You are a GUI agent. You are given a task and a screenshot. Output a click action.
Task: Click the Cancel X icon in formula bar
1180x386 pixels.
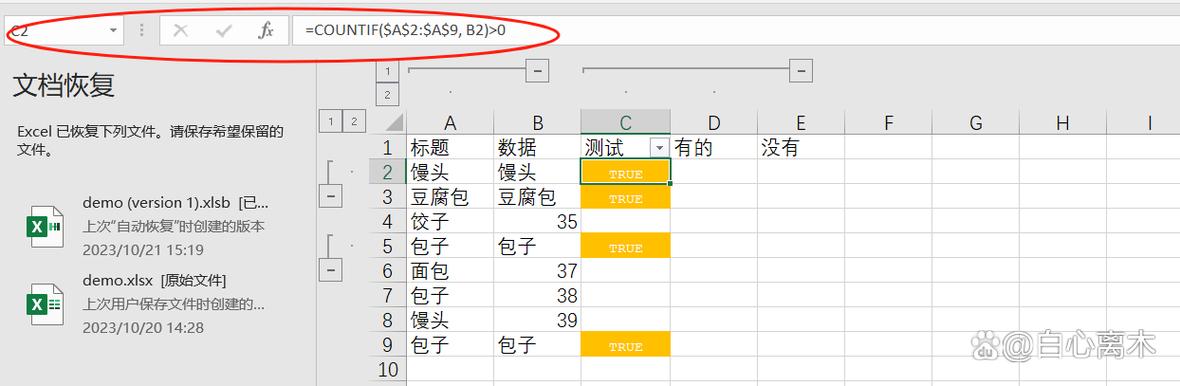click(181, 31)
